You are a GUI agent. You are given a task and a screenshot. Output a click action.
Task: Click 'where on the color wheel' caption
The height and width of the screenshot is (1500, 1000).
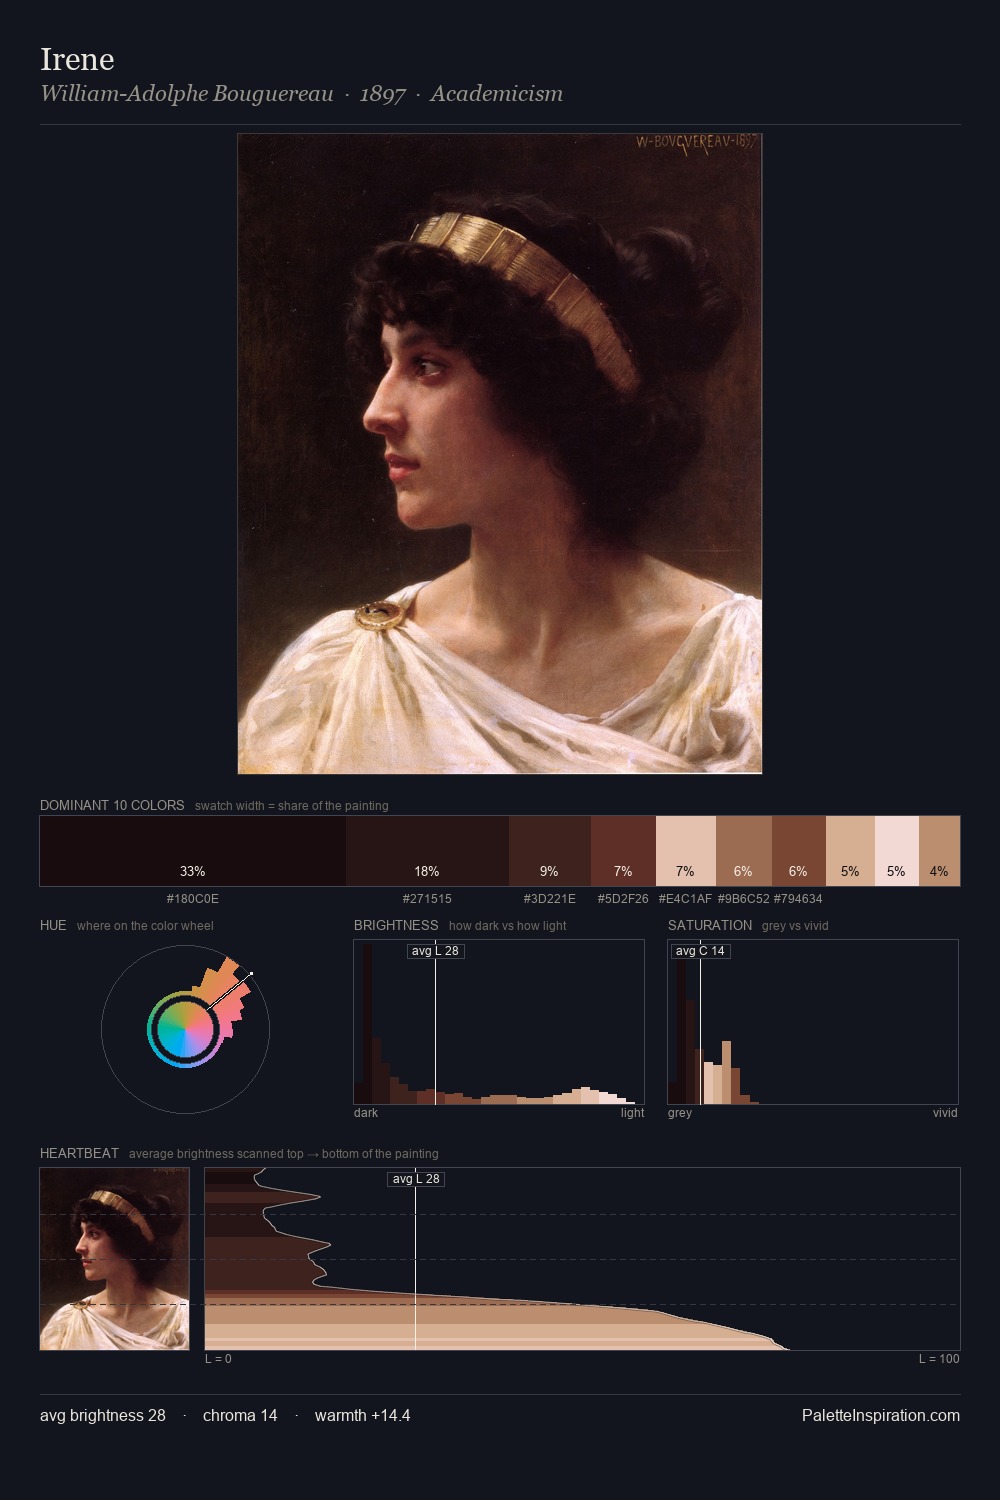click(145, 926)
